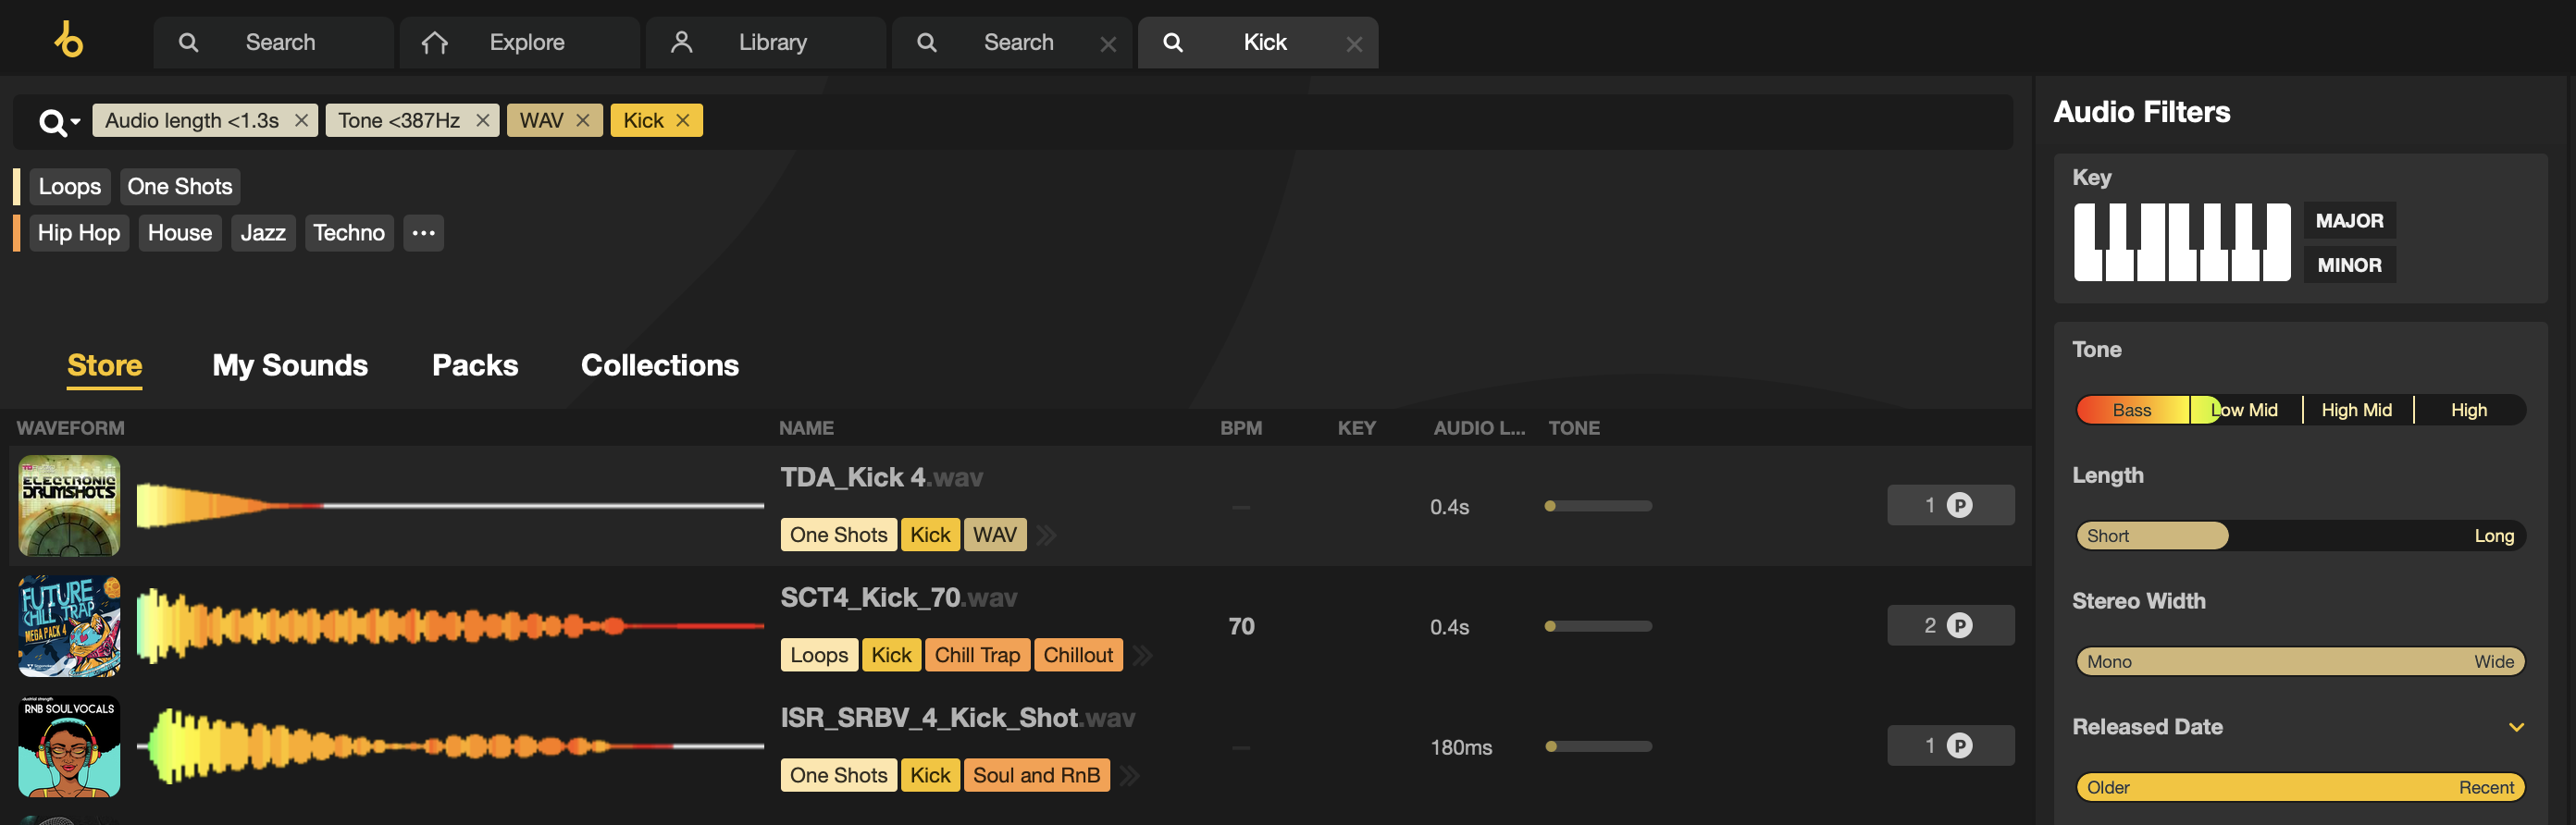Close the Kick tab
Screen dimensions: 2576x825
coord(1354,44)
